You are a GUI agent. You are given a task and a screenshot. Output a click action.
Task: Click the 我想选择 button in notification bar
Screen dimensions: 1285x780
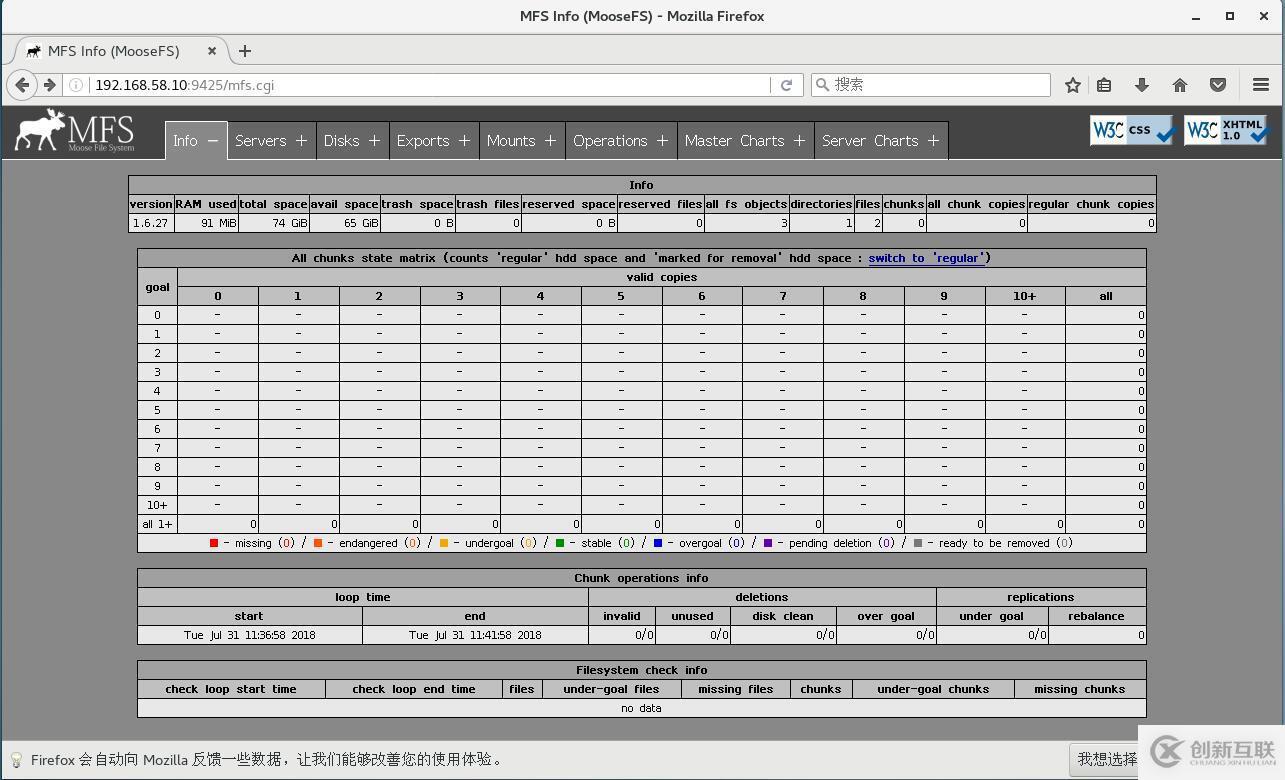pos(1107,760)
